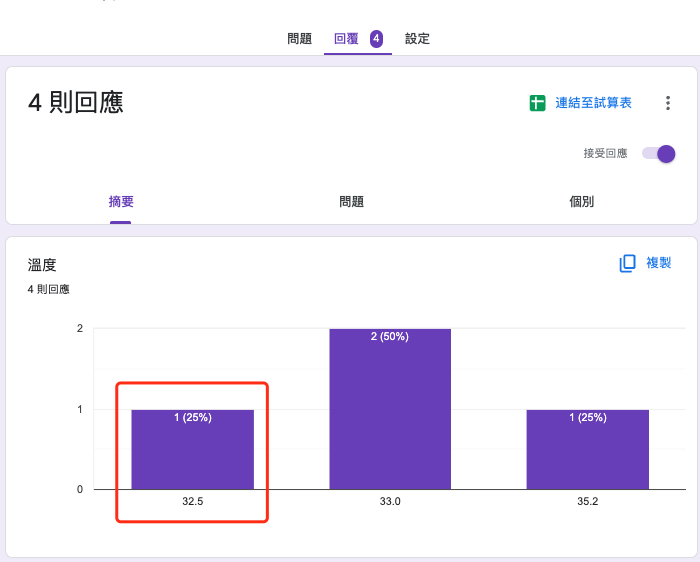Select the 摘要 sub-tab
Image resolution: width=700 pixels, height=562 pixels.
[121, 201]
